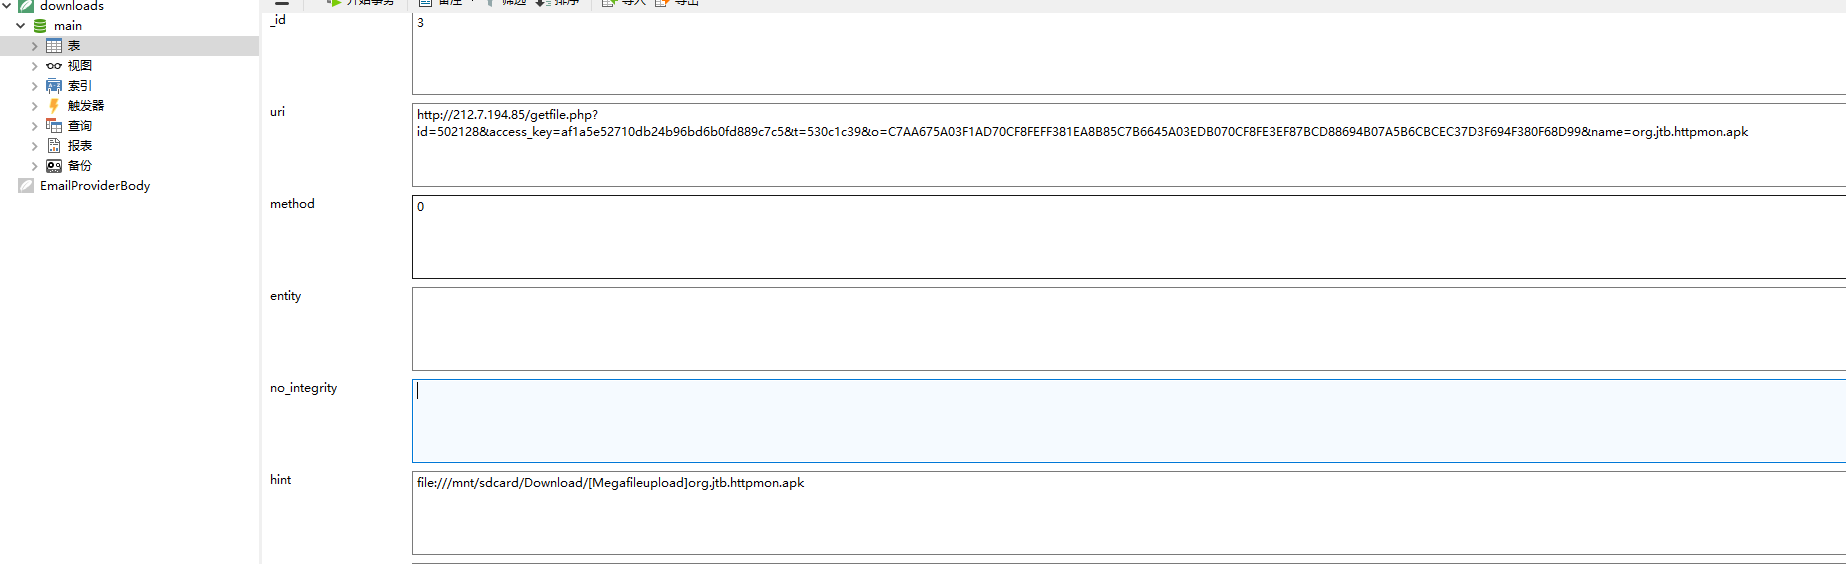
Task: Open the EmailProviderBody connection
Action: (x=95, y=186)
